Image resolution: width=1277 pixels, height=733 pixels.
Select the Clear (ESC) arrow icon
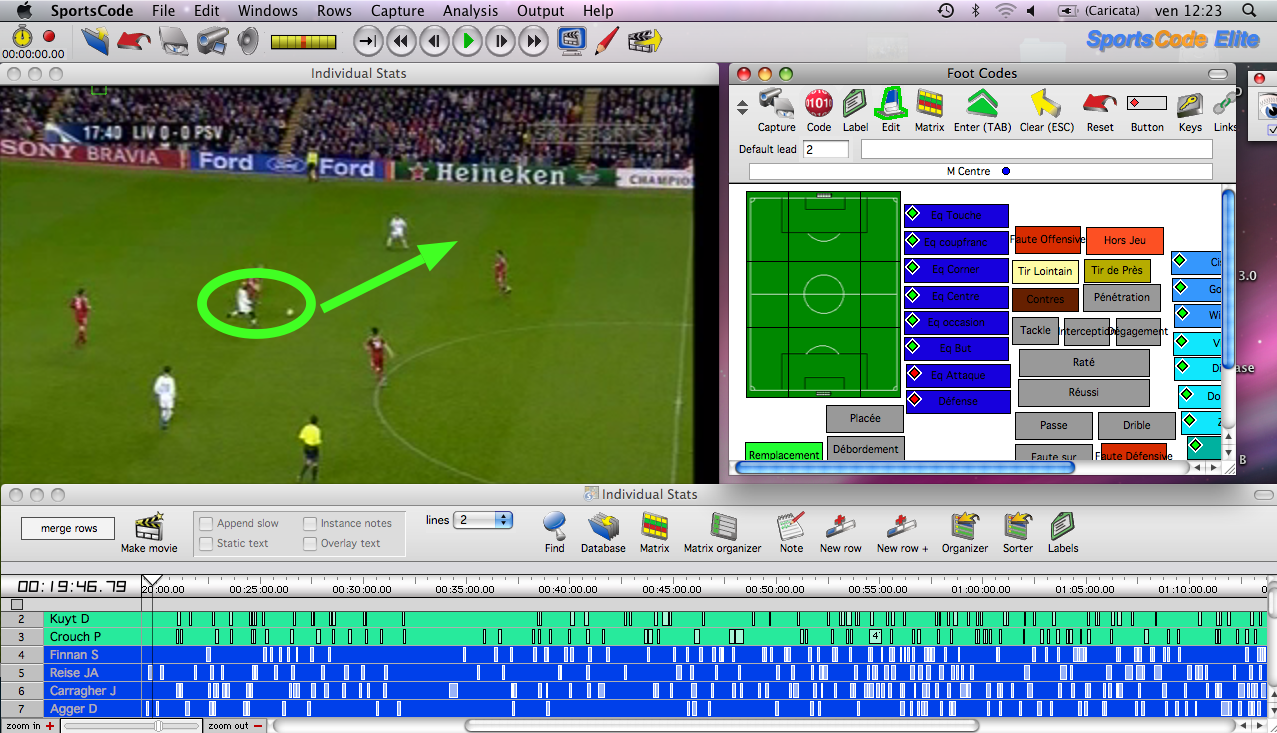coord(1045,103)
